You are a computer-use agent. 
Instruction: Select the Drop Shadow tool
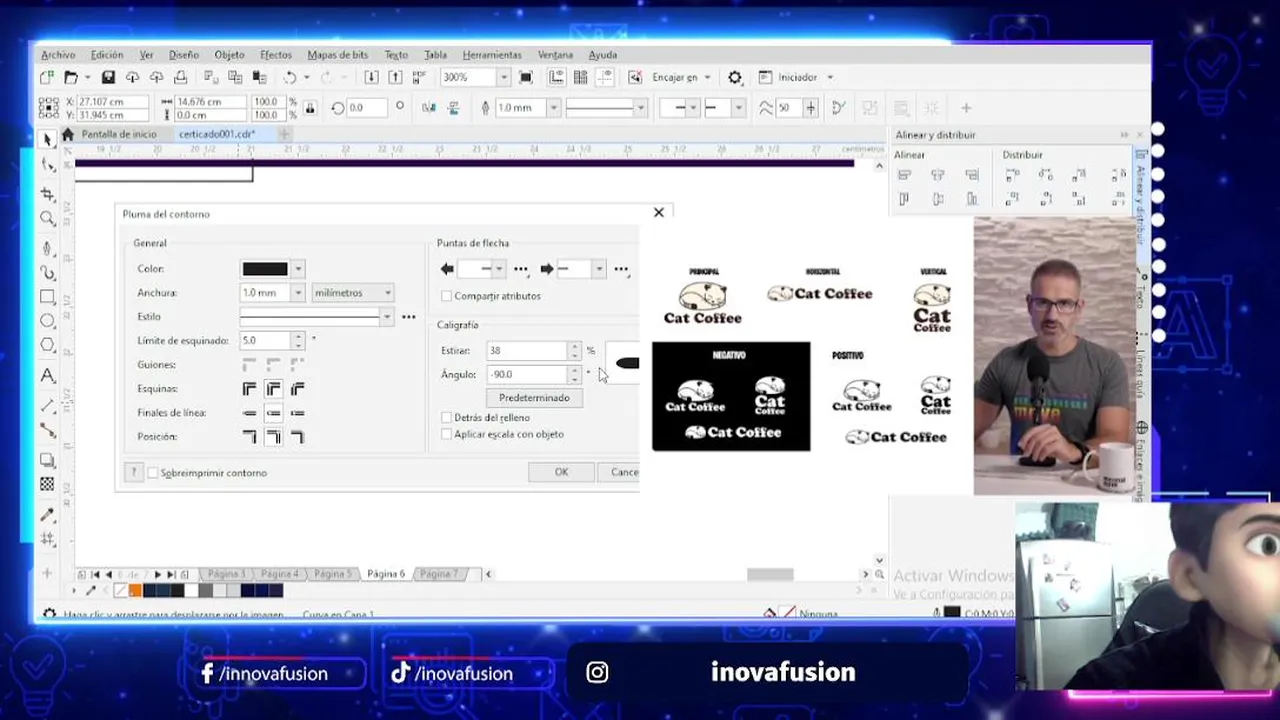click(47, 460)
